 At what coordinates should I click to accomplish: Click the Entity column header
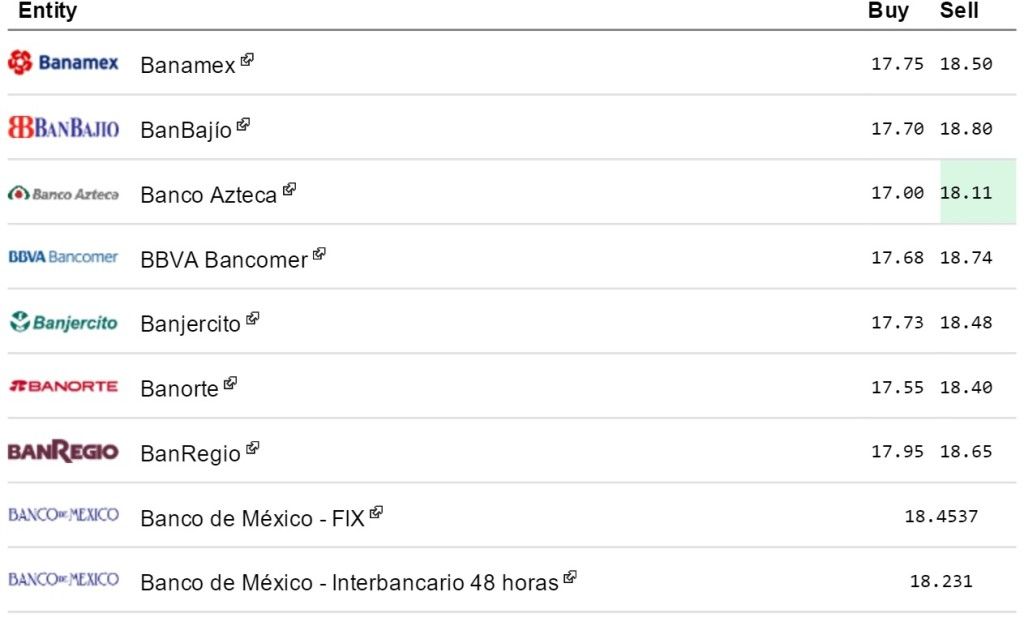click(x=48, y=12)
